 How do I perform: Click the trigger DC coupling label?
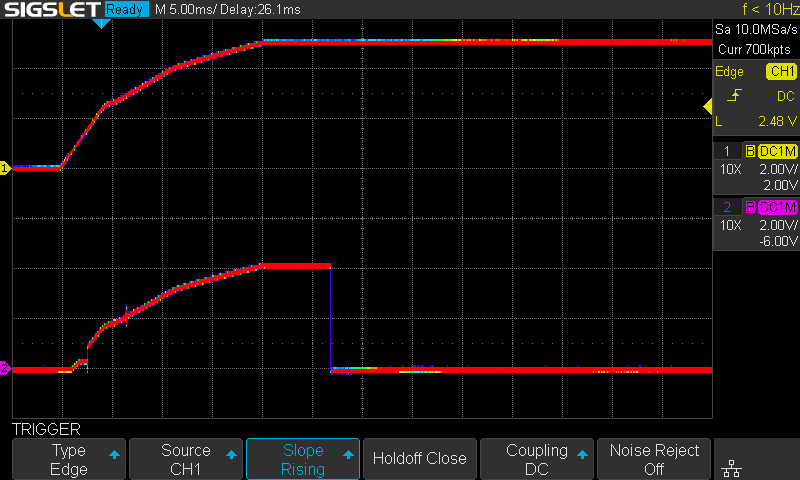click(786, 96)
